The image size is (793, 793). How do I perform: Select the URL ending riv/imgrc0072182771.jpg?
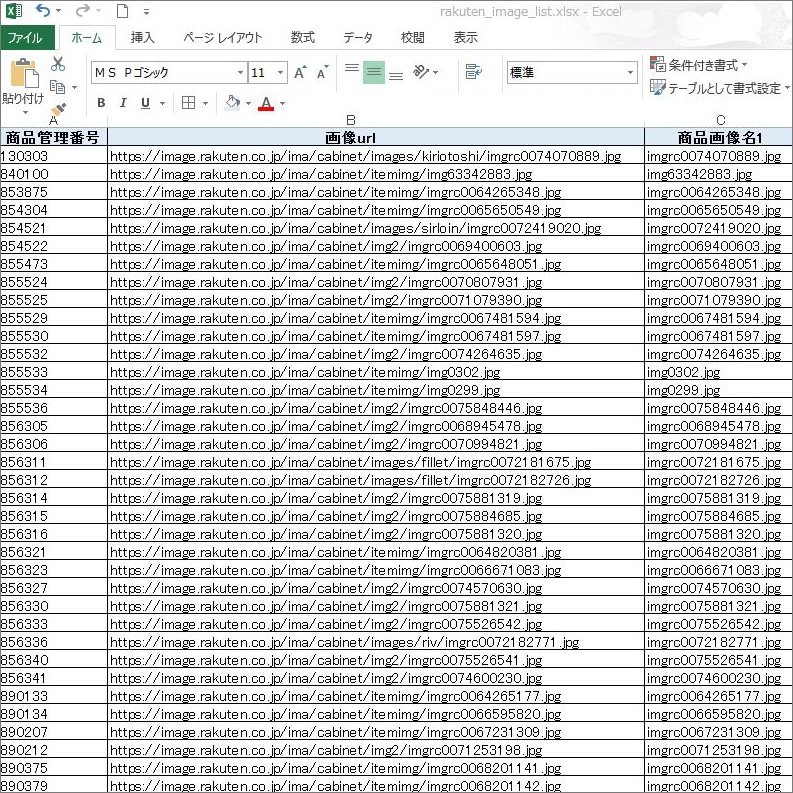pyautogui.click(x=376, y=642)
